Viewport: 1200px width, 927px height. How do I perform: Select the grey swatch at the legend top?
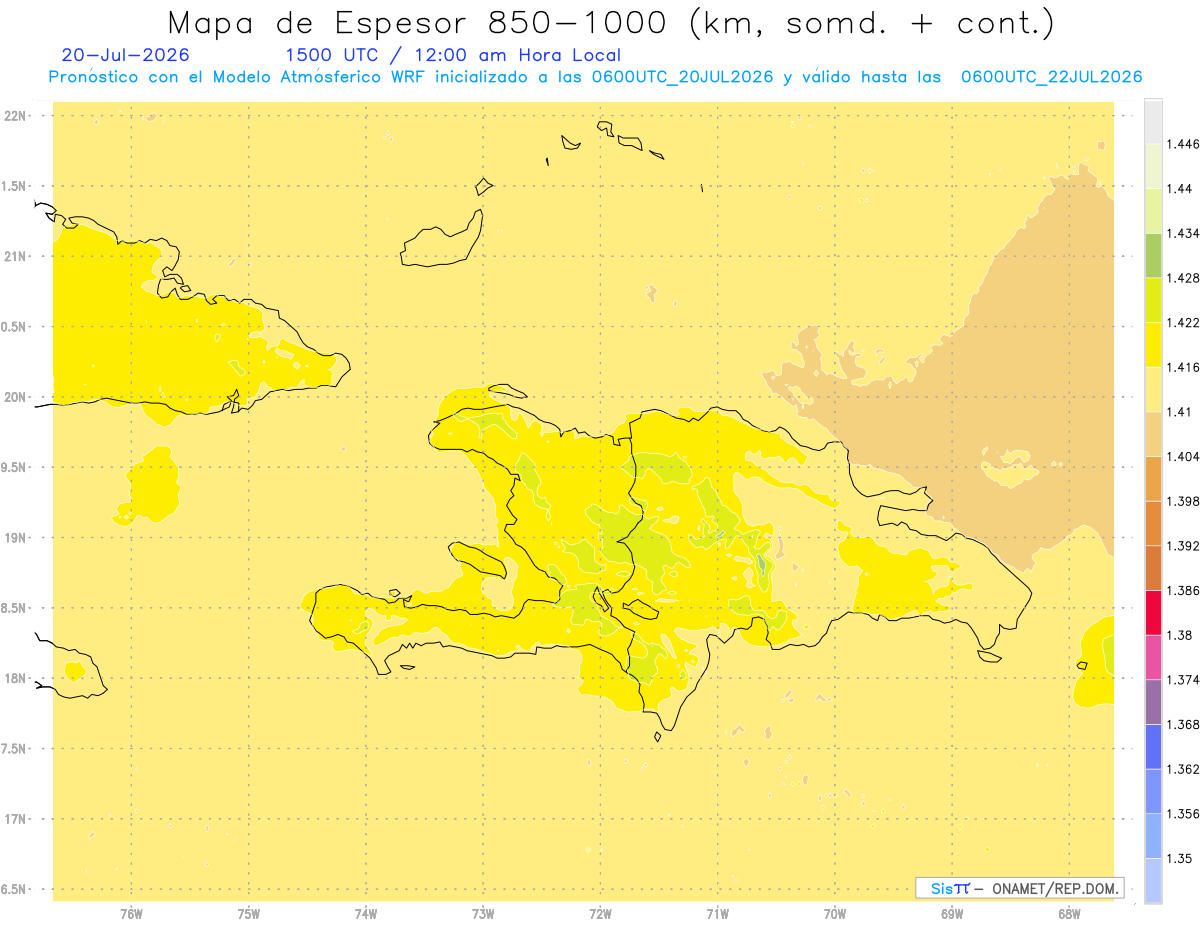coord(1153,121)
